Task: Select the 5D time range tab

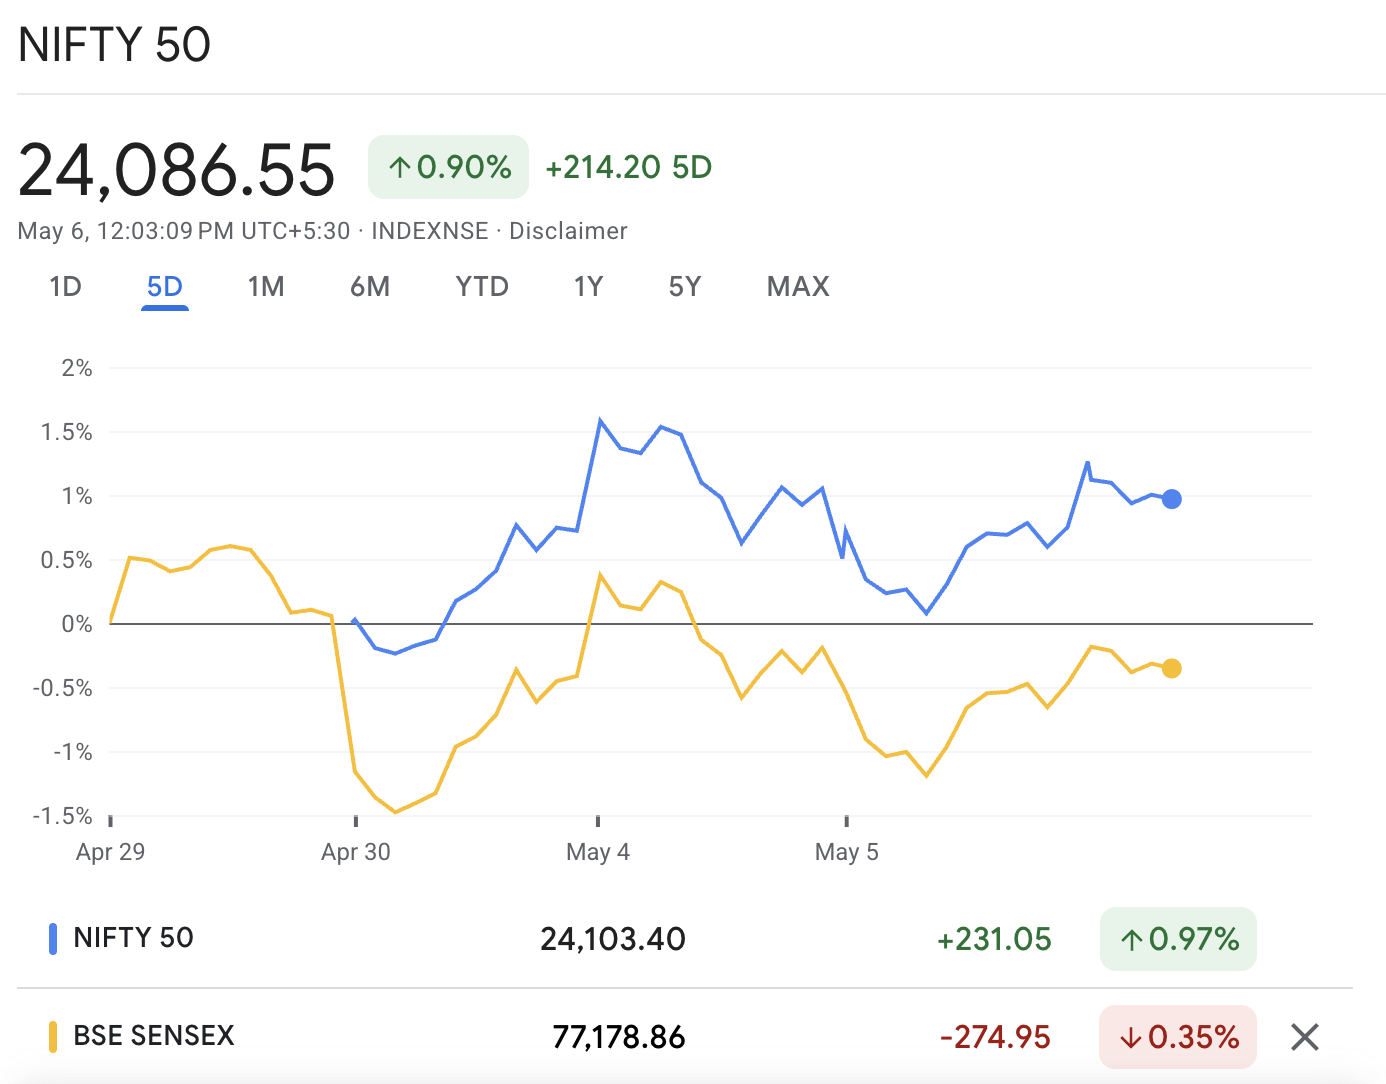Action: (x=165, y=287)
